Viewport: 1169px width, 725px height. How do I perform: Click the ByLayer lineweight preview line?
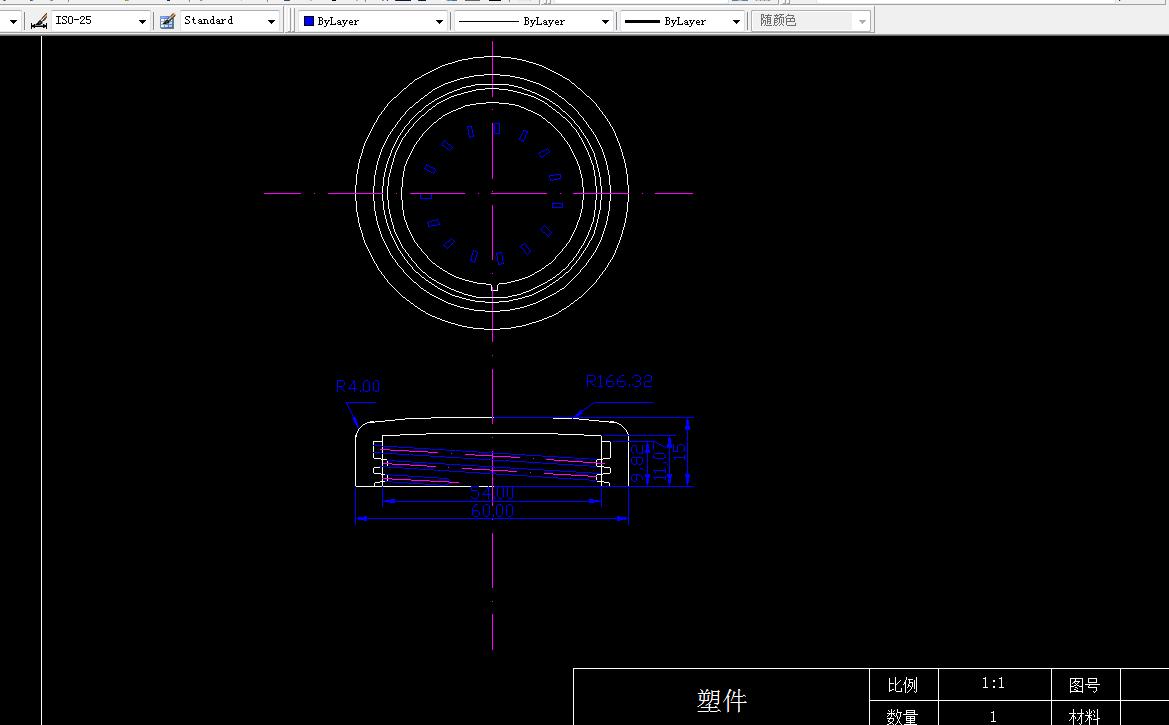646,19
